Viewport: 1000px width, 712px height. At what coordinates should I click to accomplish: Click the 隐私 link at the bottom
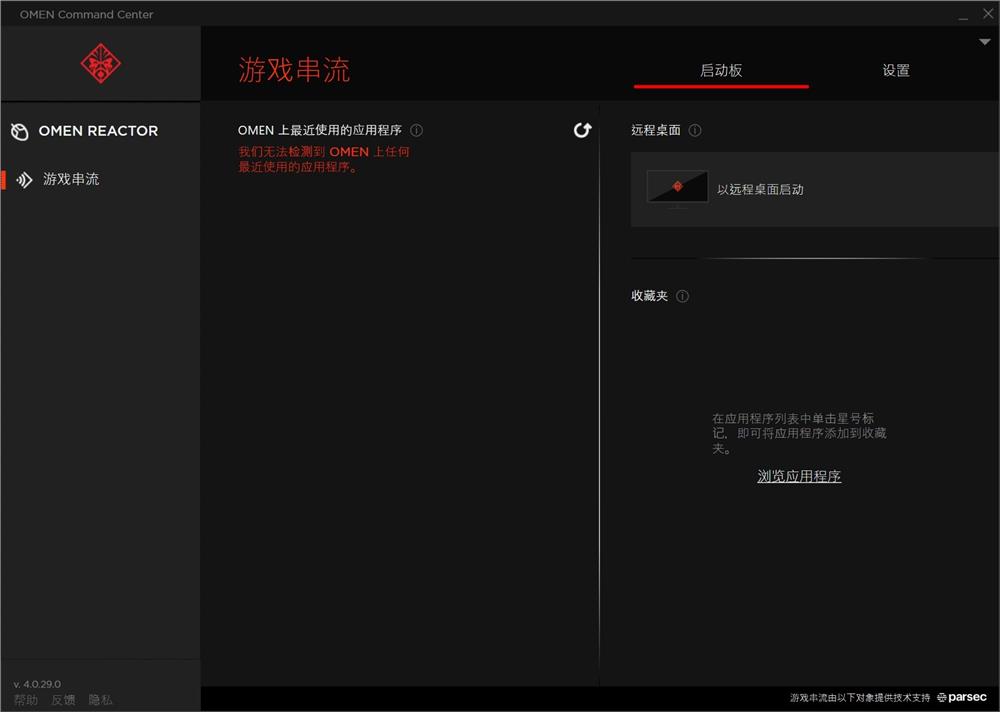100,699
